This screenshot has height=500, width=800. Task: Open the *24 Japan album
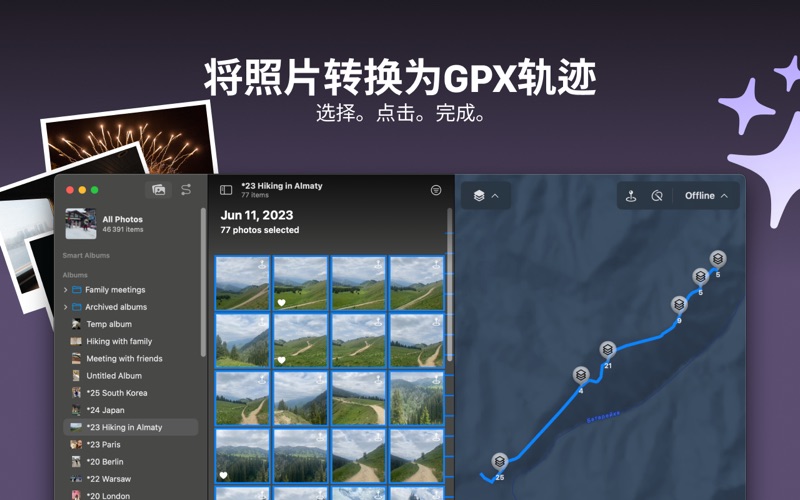tap(130, 410)
